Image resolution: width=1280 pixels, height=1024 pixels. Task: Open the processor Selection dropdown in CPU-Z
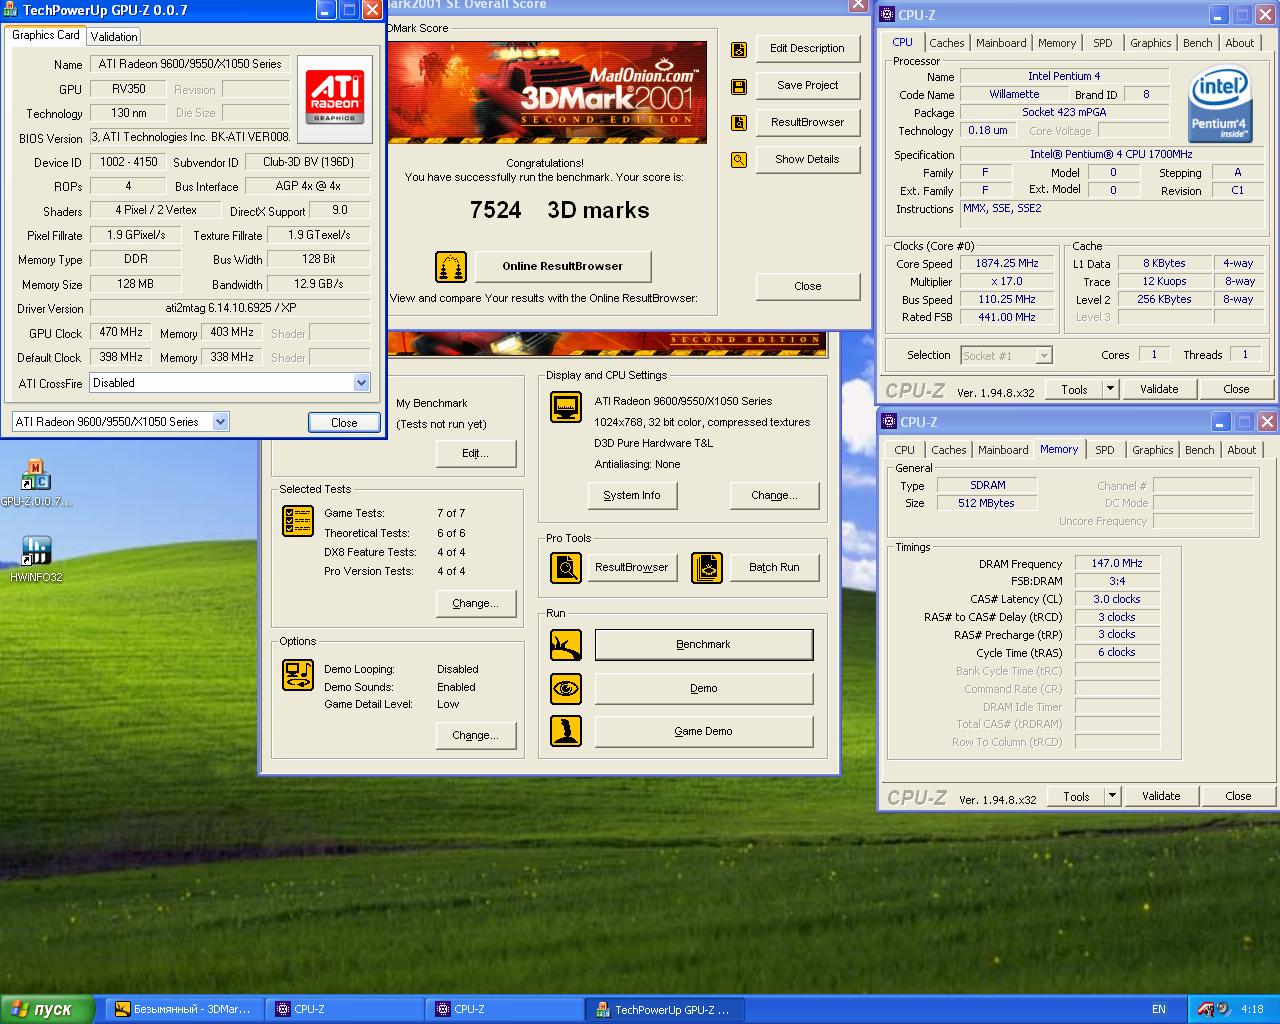point(1044,355)
